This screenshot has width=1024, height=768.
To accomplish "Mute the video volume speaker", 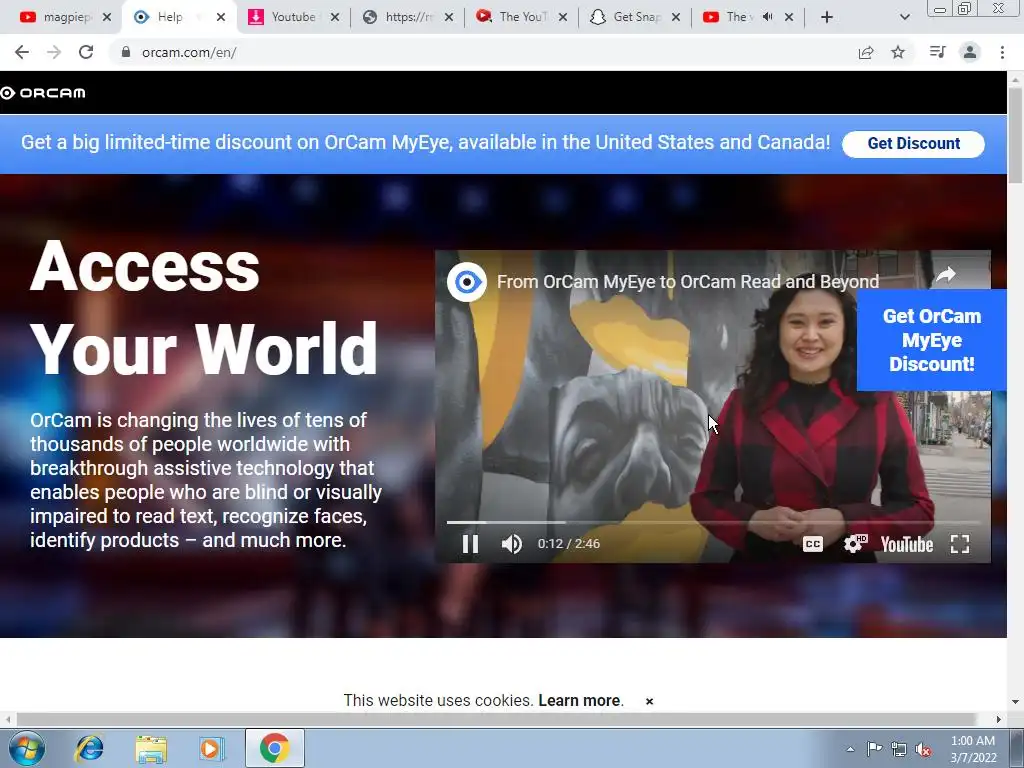I will (511, 544).
